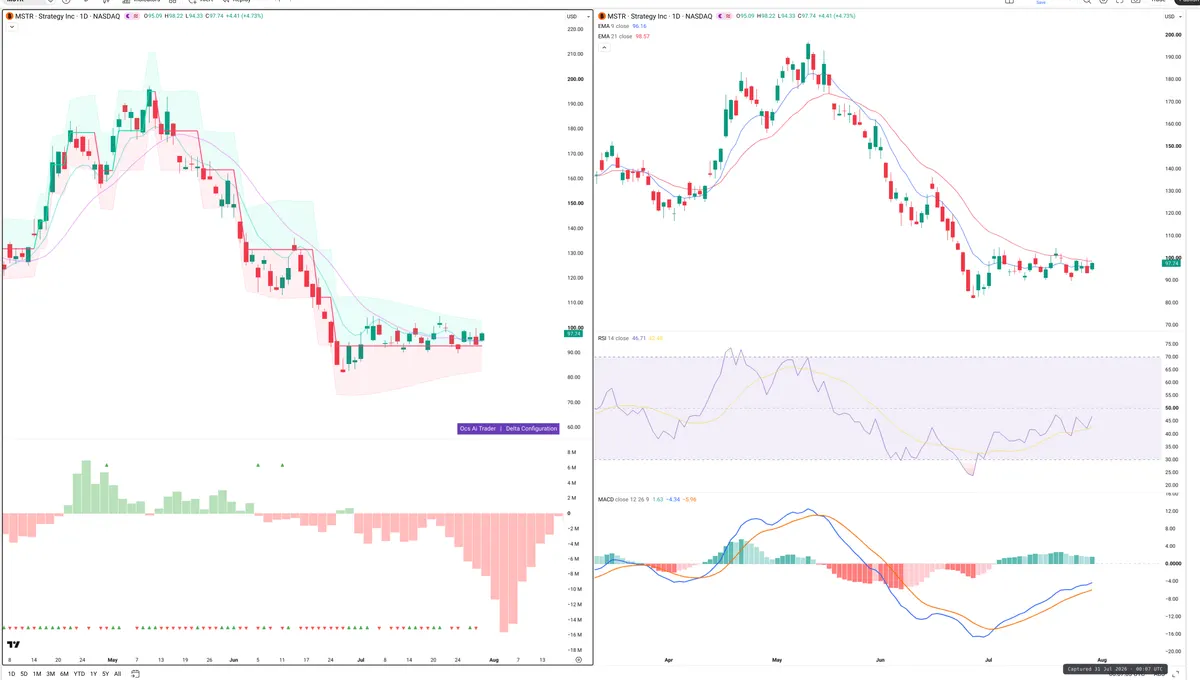Open the TradingView logo in left chart
This screenshot has width=1200, height=680.
point(13,645)
